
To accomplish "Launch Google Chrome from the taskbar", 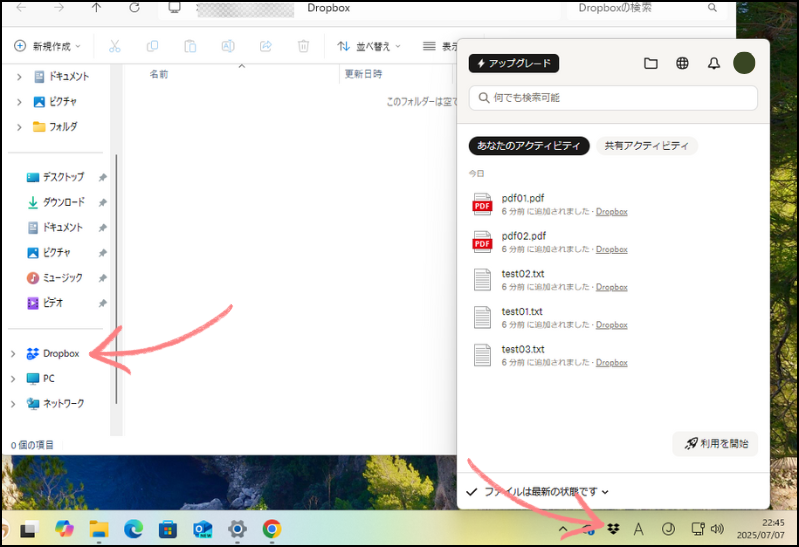I will coord(272,530).
